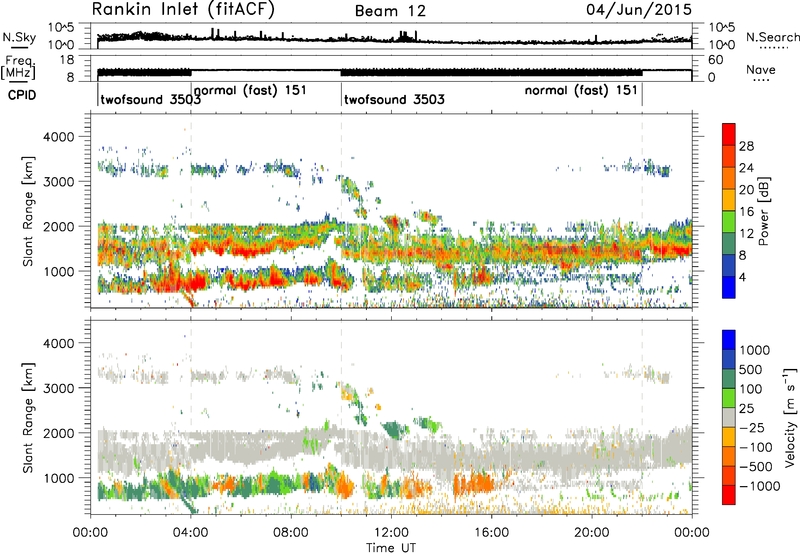Click the '04:00' time tick label

pos(190,533)
